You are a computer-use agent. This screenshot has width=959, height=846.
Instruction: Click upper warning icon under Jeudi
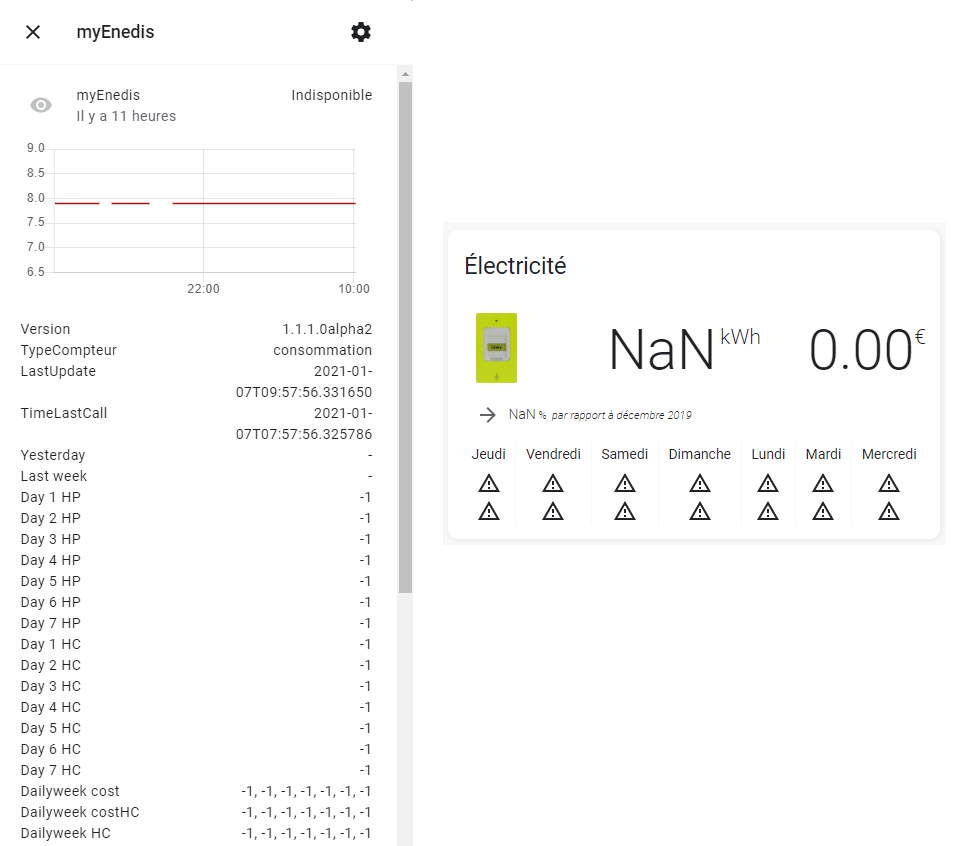(489, 483)
